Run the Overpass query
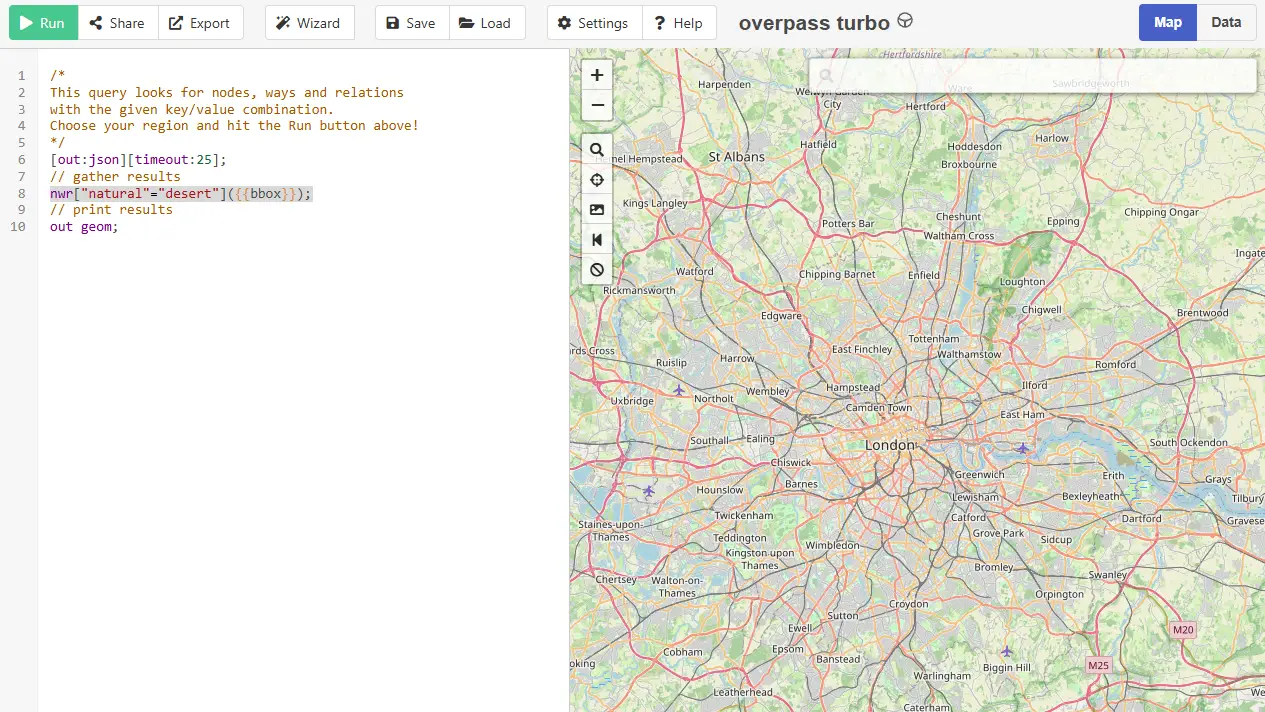The image size is (1265, 712). click(x=43, y=23)
